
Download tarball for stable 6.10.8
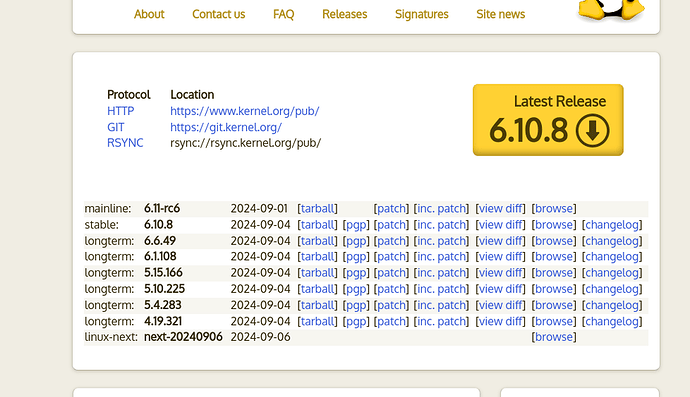coord(318,224)
